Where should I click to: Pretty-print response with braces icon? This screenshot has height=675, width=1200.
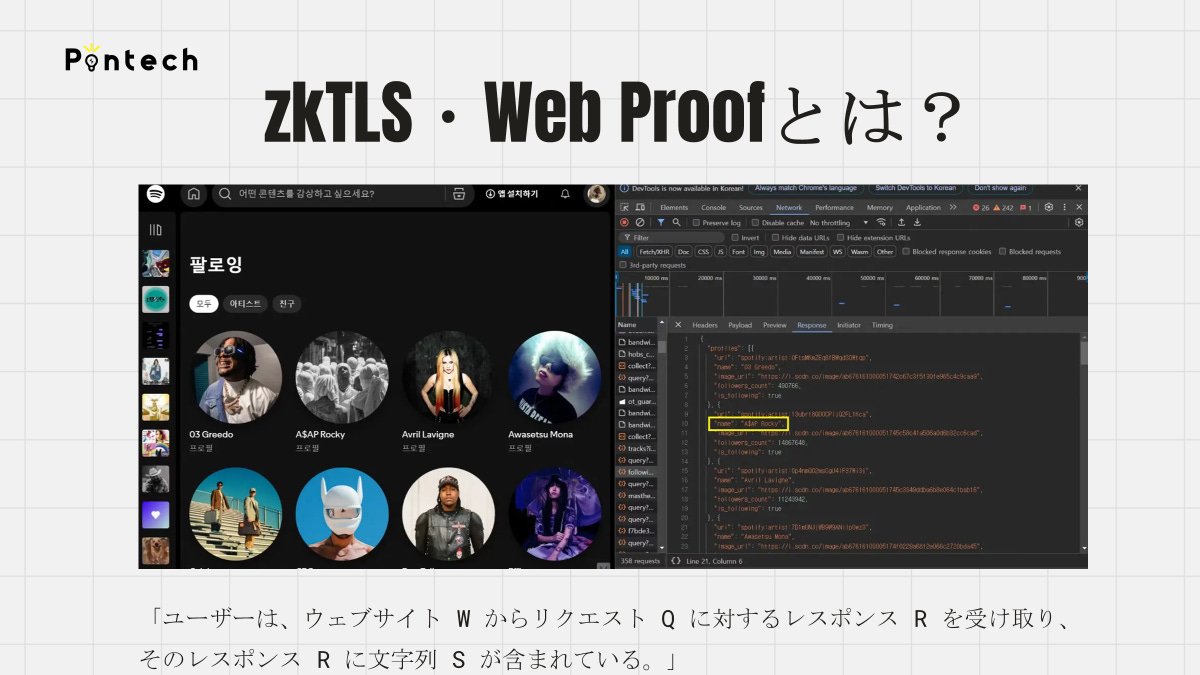[x=676, y=561]
